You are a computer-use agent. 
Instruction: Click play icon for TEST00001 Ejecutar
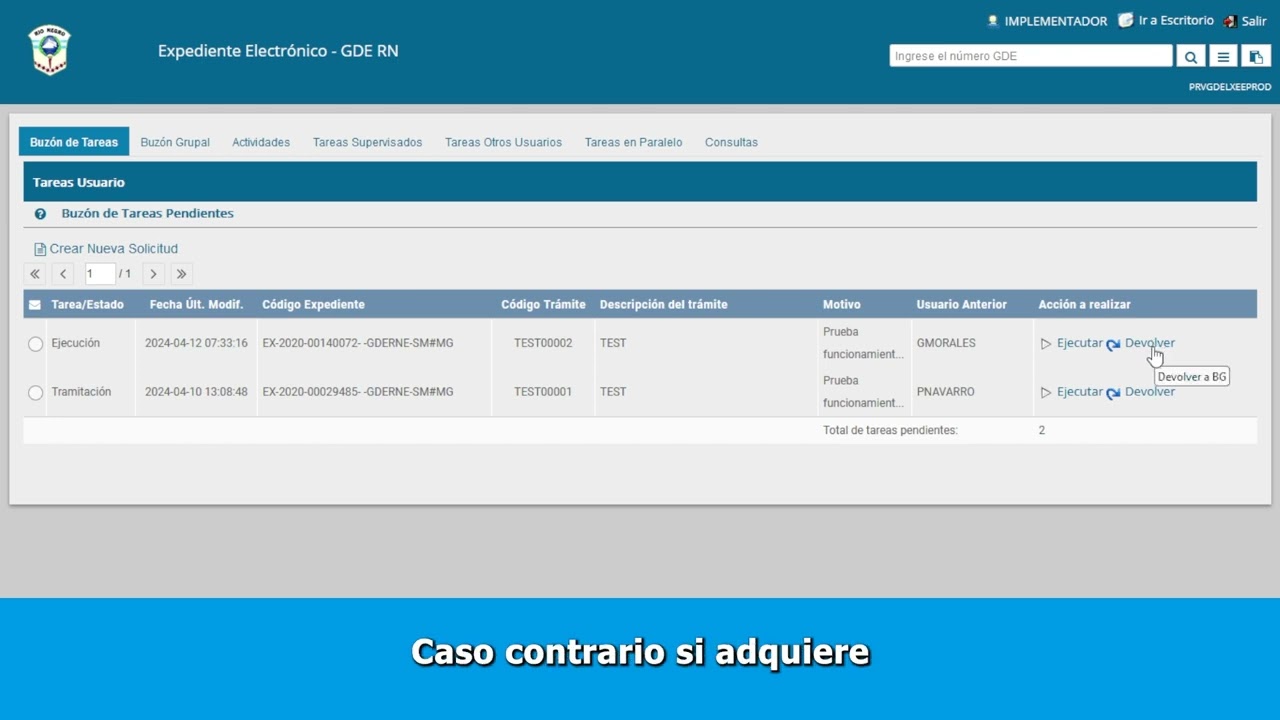pos(1046,393)
